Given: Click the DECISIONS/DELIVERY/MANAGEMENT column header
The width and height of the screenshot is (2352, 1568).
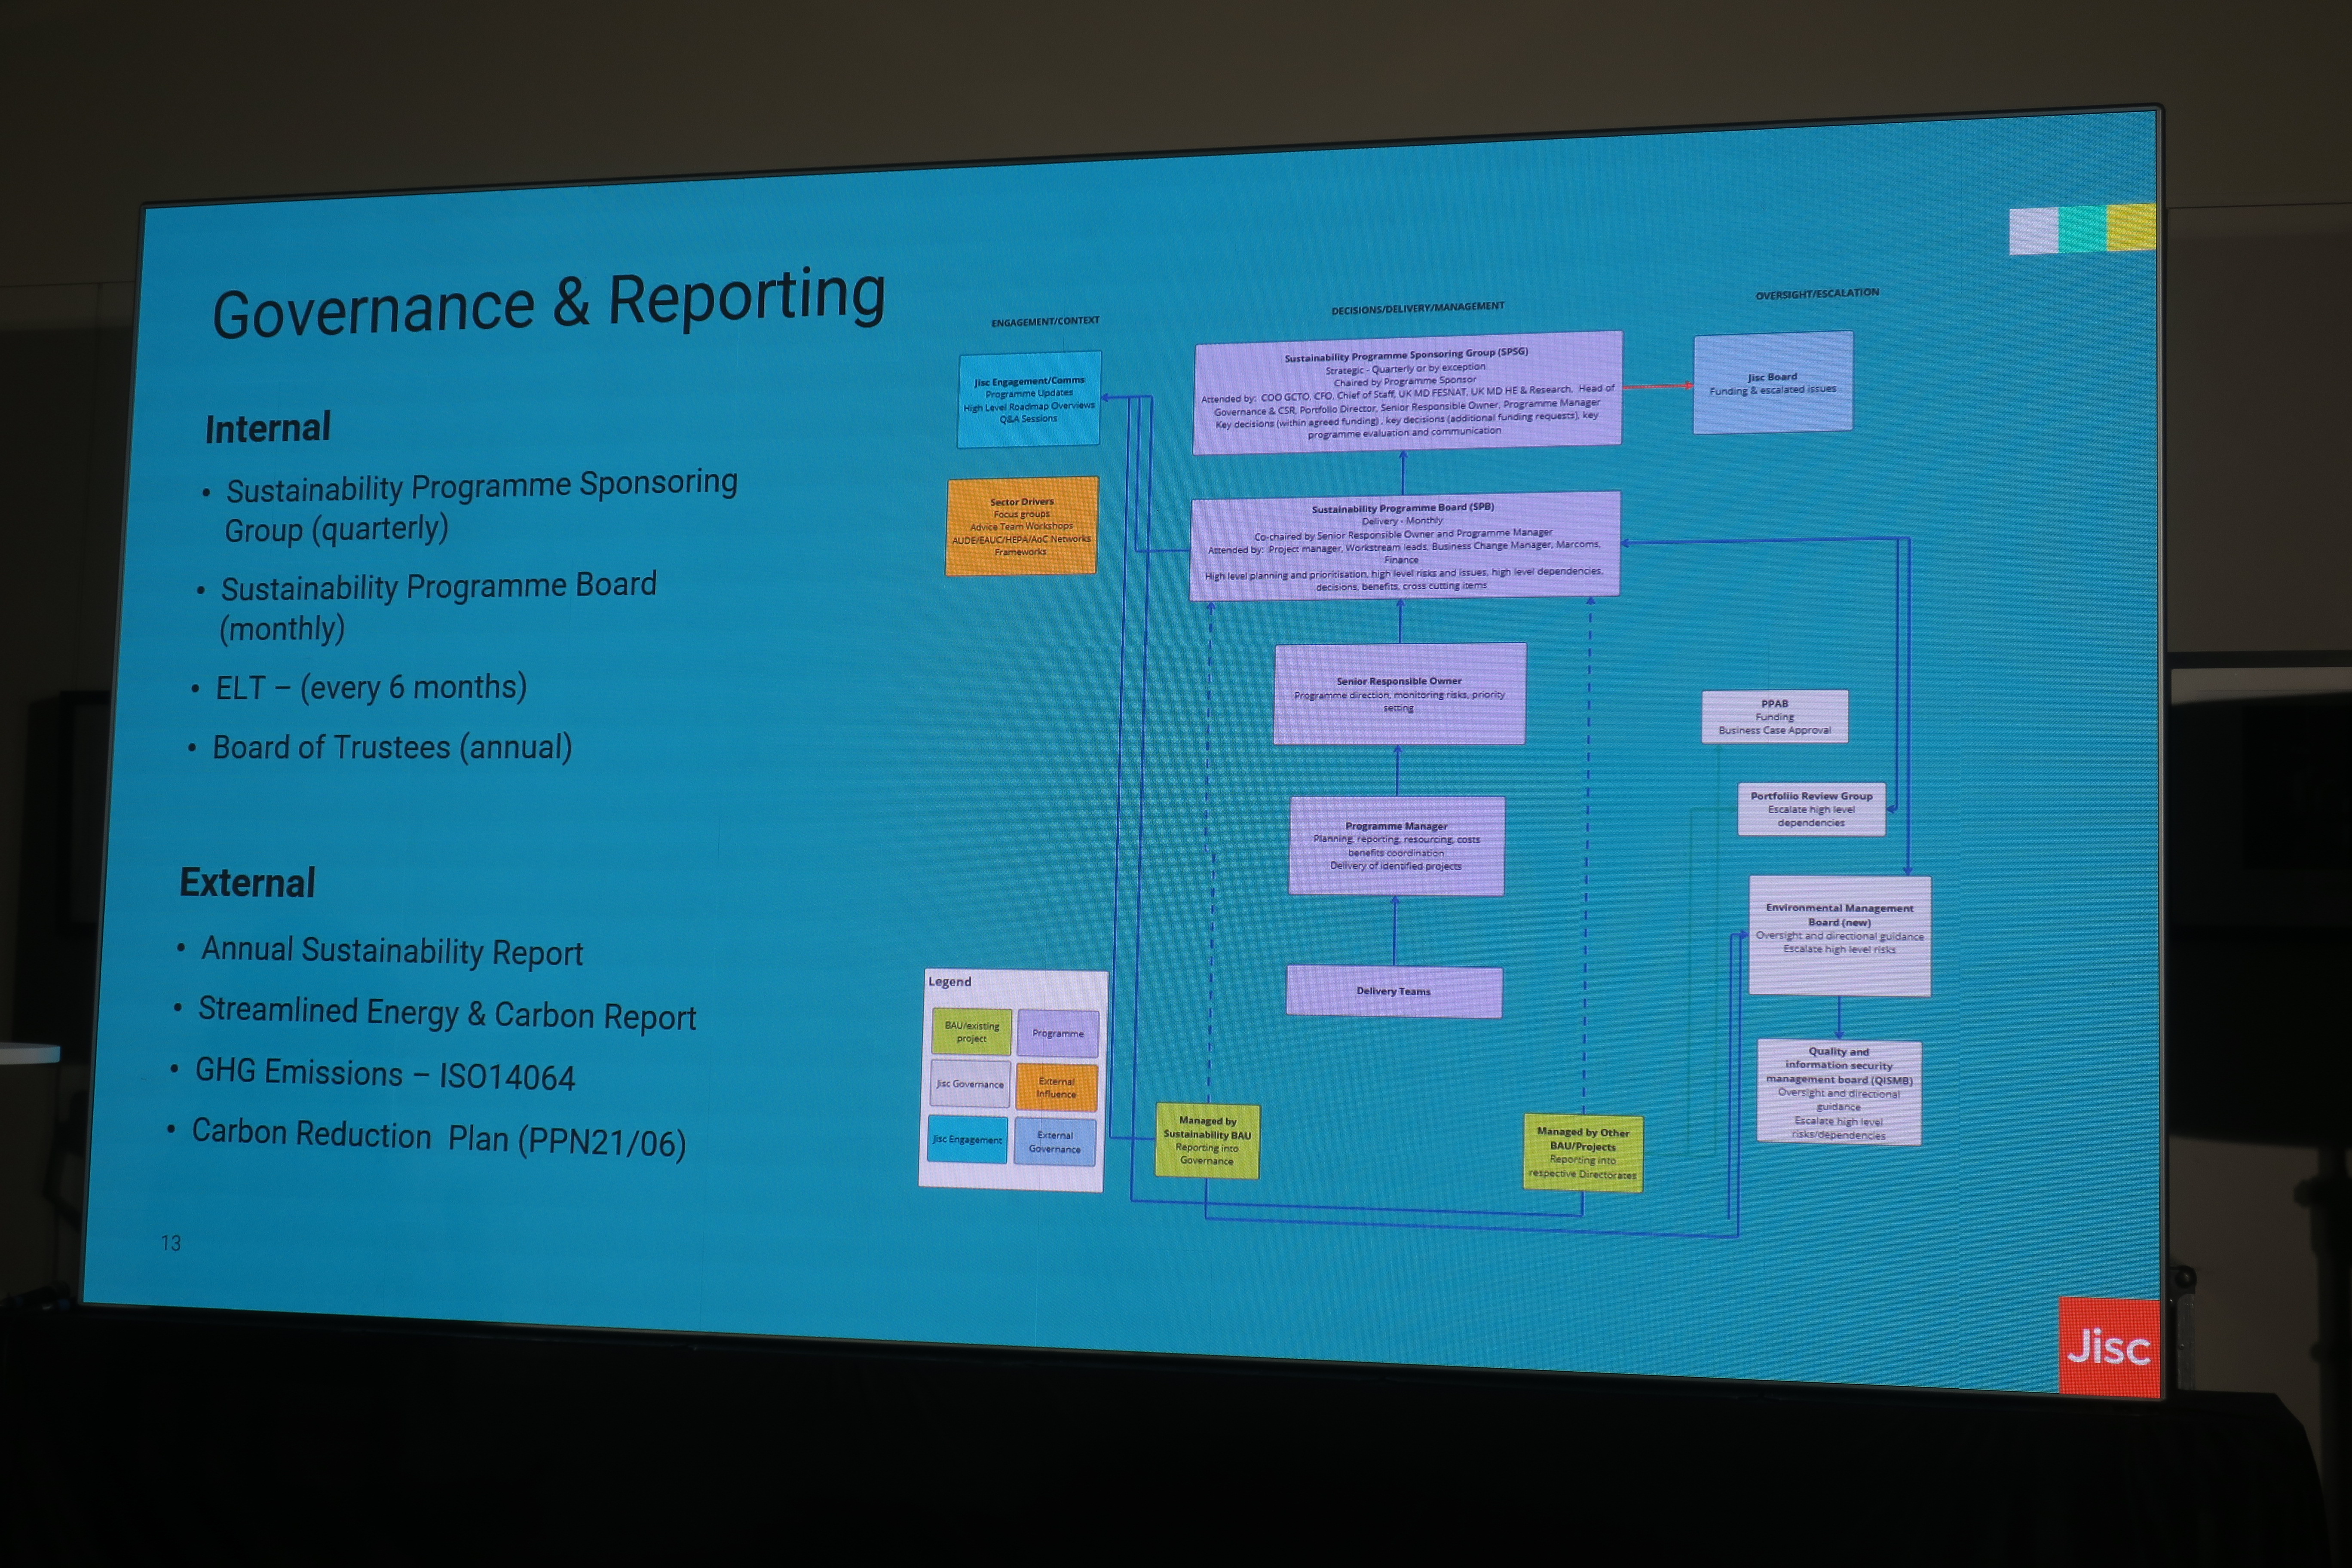Looking at the screenshot, I should pyautogui.click(x=1417, y=308).
